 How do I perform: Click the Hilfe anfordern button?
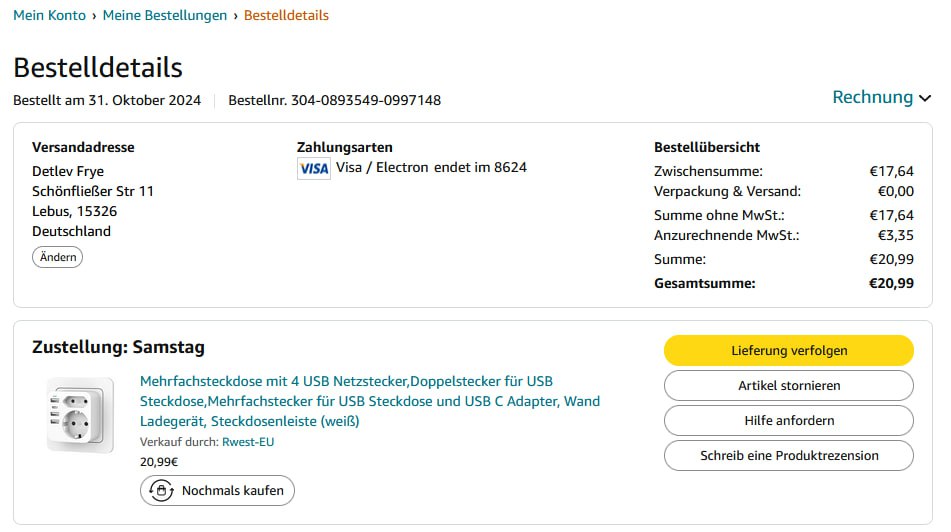coord(788,420)
